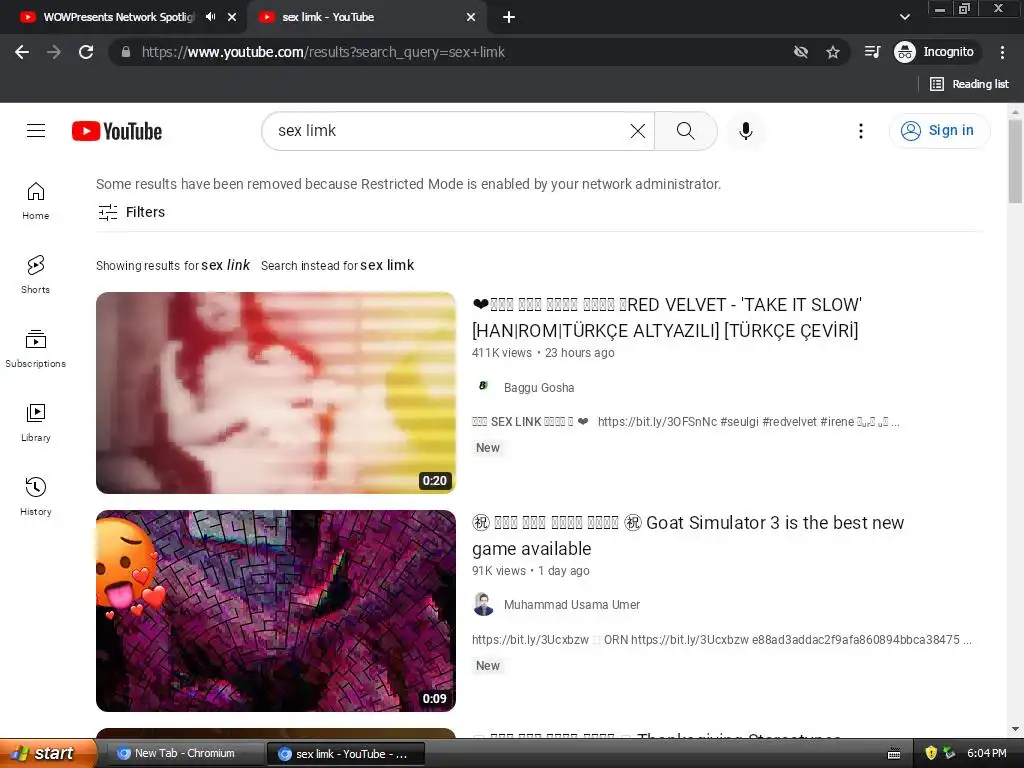
Task: Go back in browser
Action: [22, 52]
